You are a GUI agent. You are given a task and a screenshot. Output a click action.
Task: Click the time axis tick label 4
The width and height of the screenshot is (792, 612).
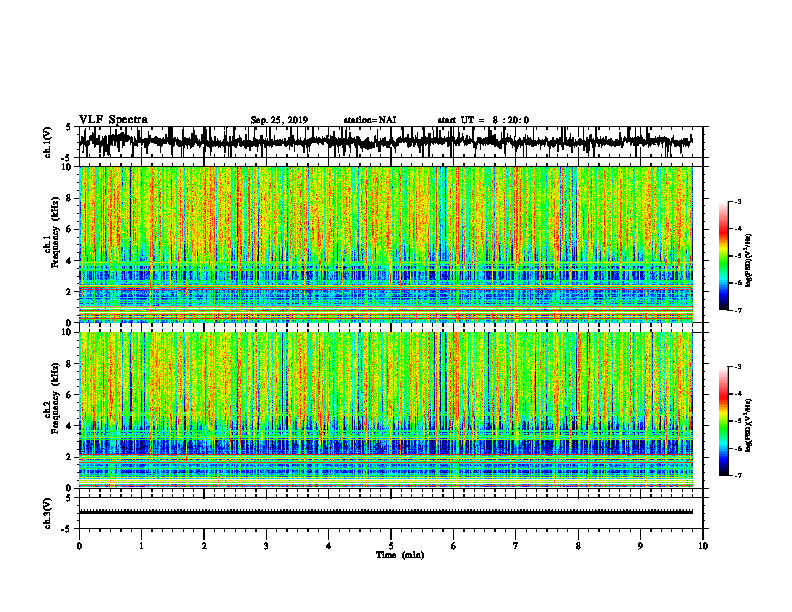tap(329, 546)
